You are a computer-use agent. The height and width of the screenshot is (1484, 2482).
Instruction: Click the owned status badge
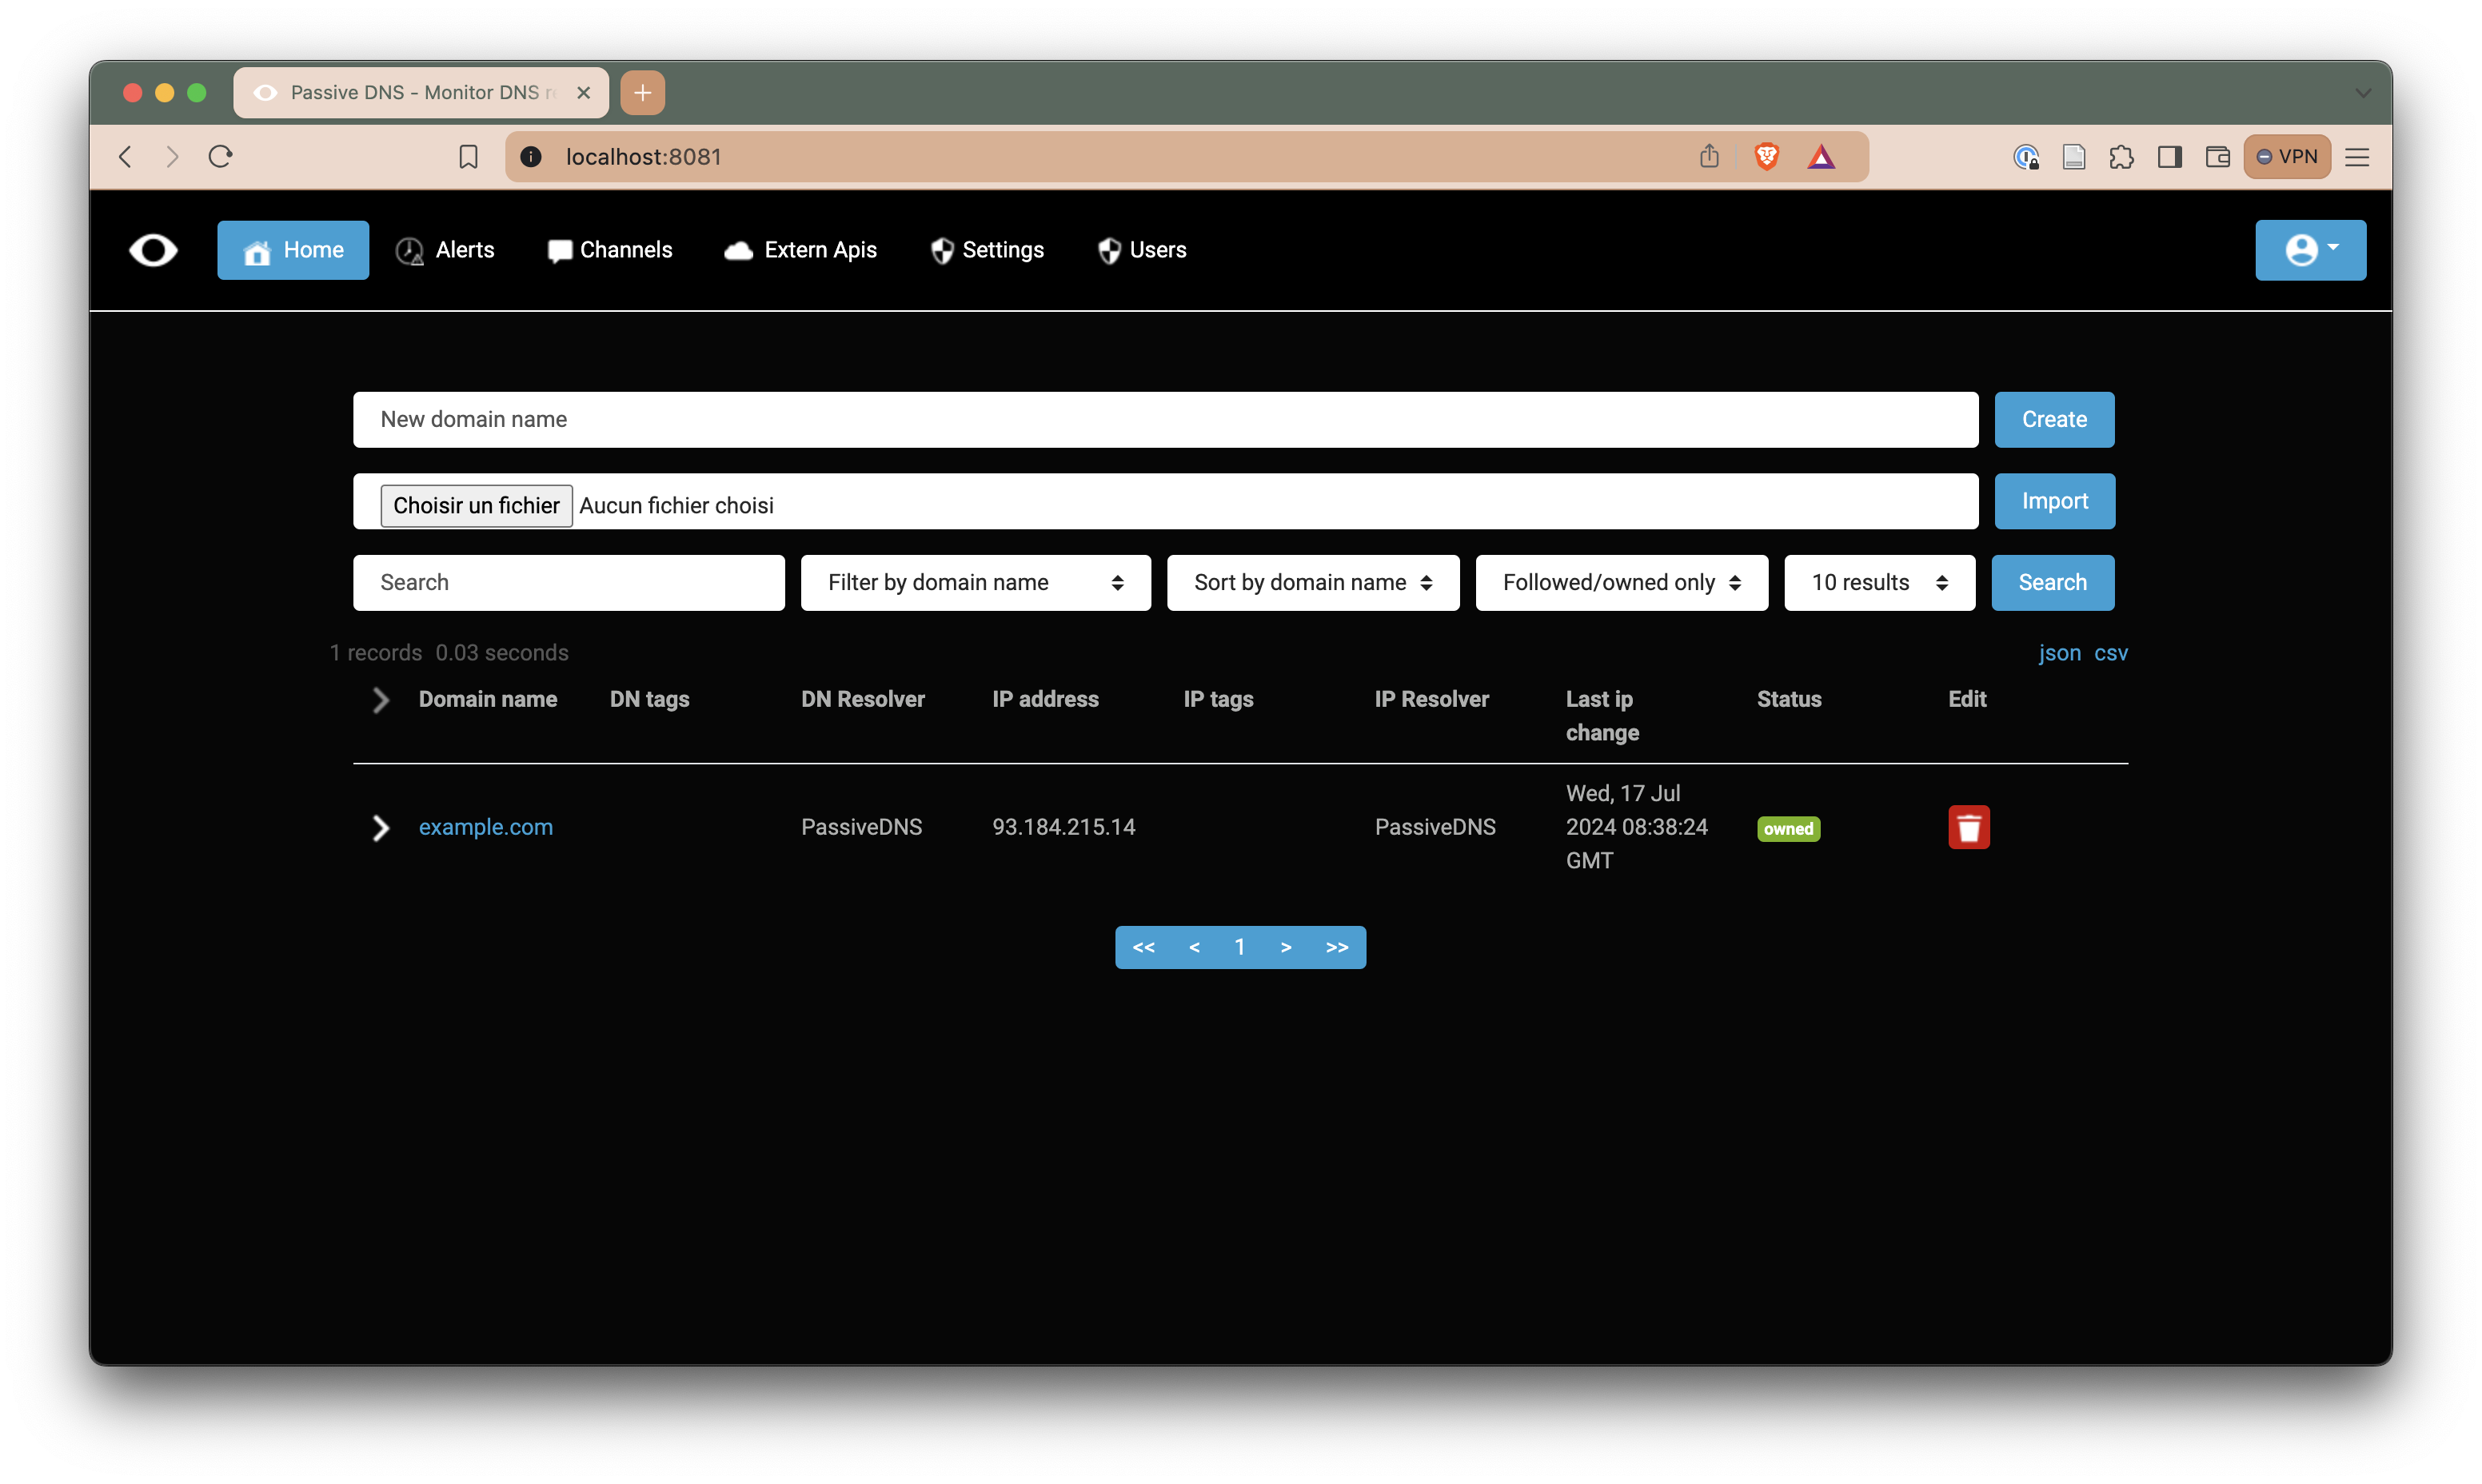click(1788, 829)
